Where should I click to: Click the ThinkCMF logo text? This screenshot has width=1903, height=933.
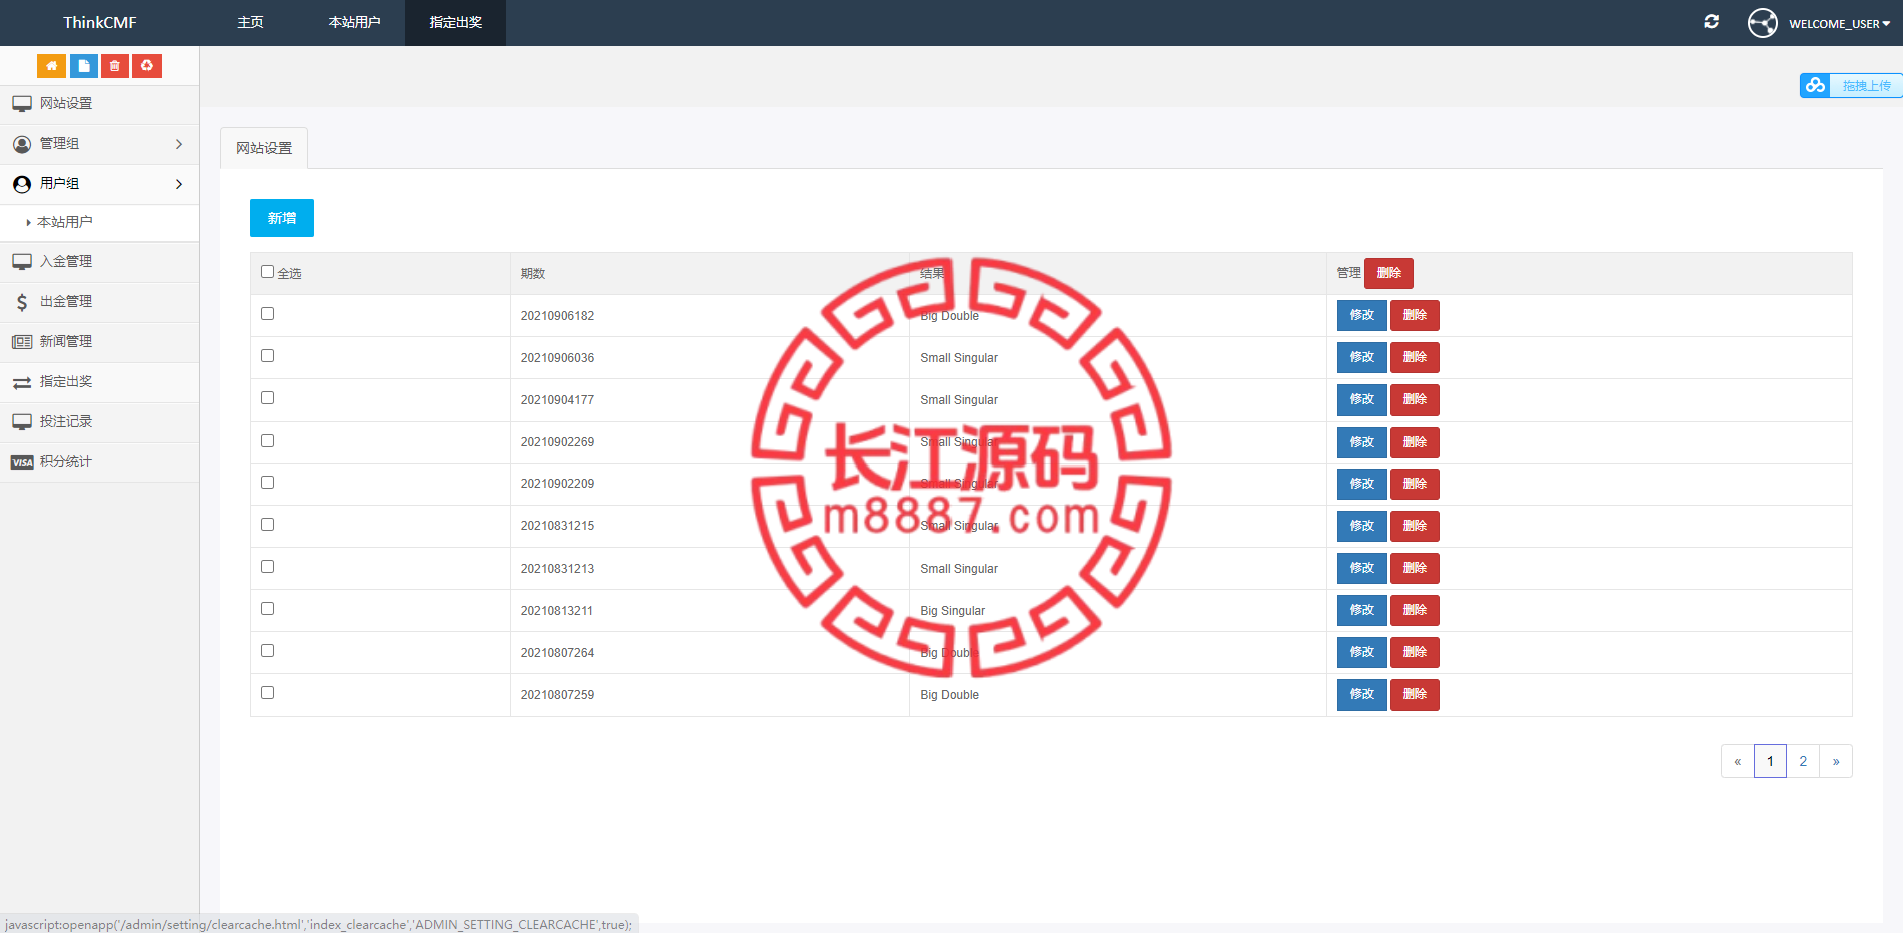(x=100, y=22)
